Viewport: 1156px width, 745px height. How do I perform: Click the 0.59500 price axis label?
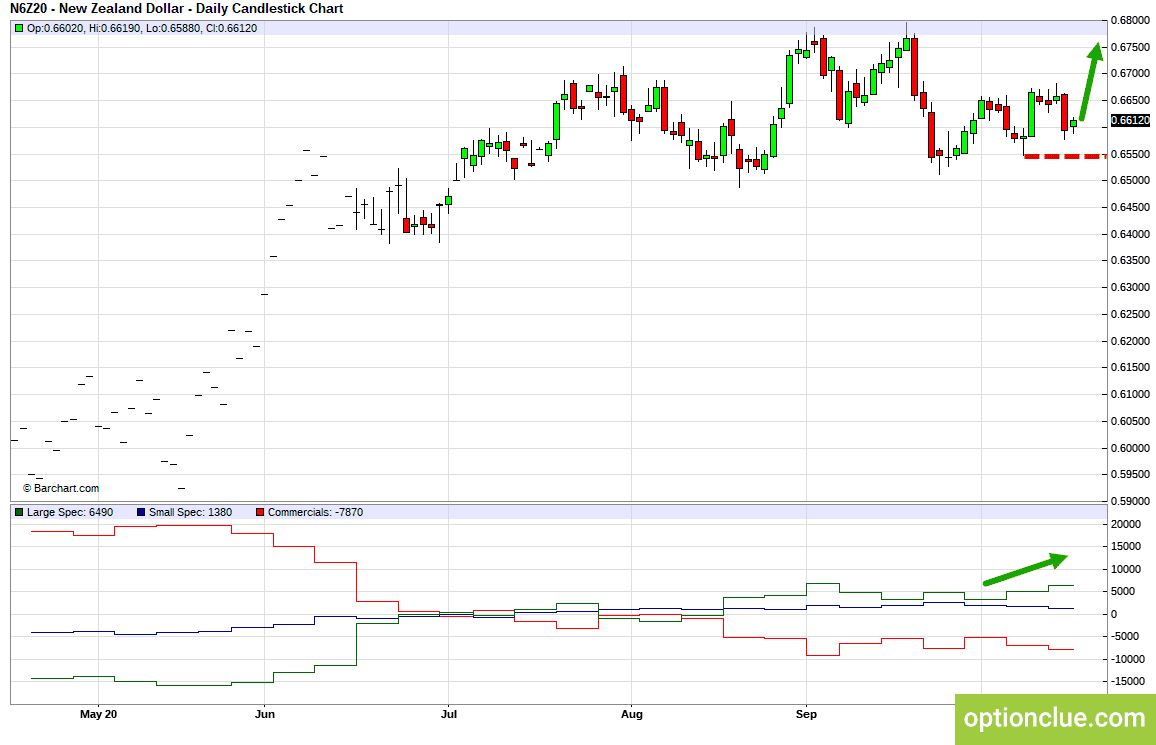click(1130, 475)
